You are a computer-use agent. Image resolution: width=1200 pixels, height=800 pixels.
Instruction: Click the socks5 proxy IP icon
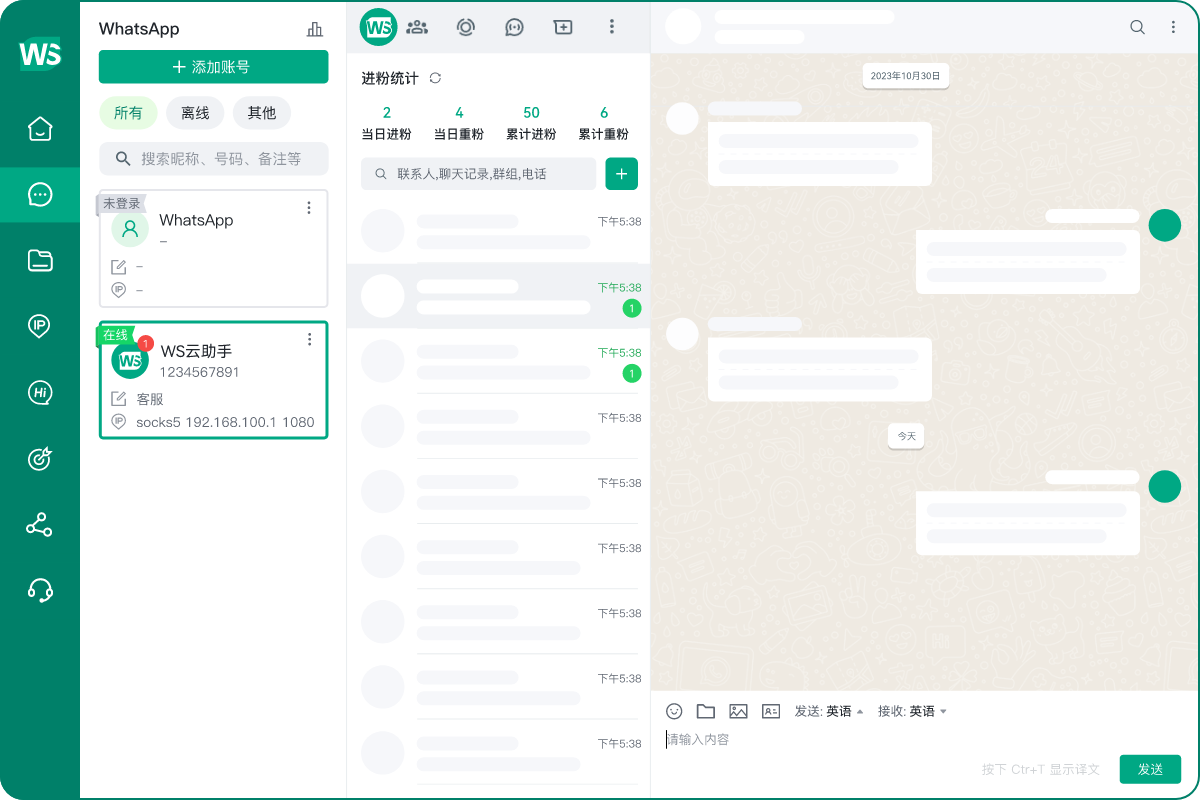tap(119, 422)
